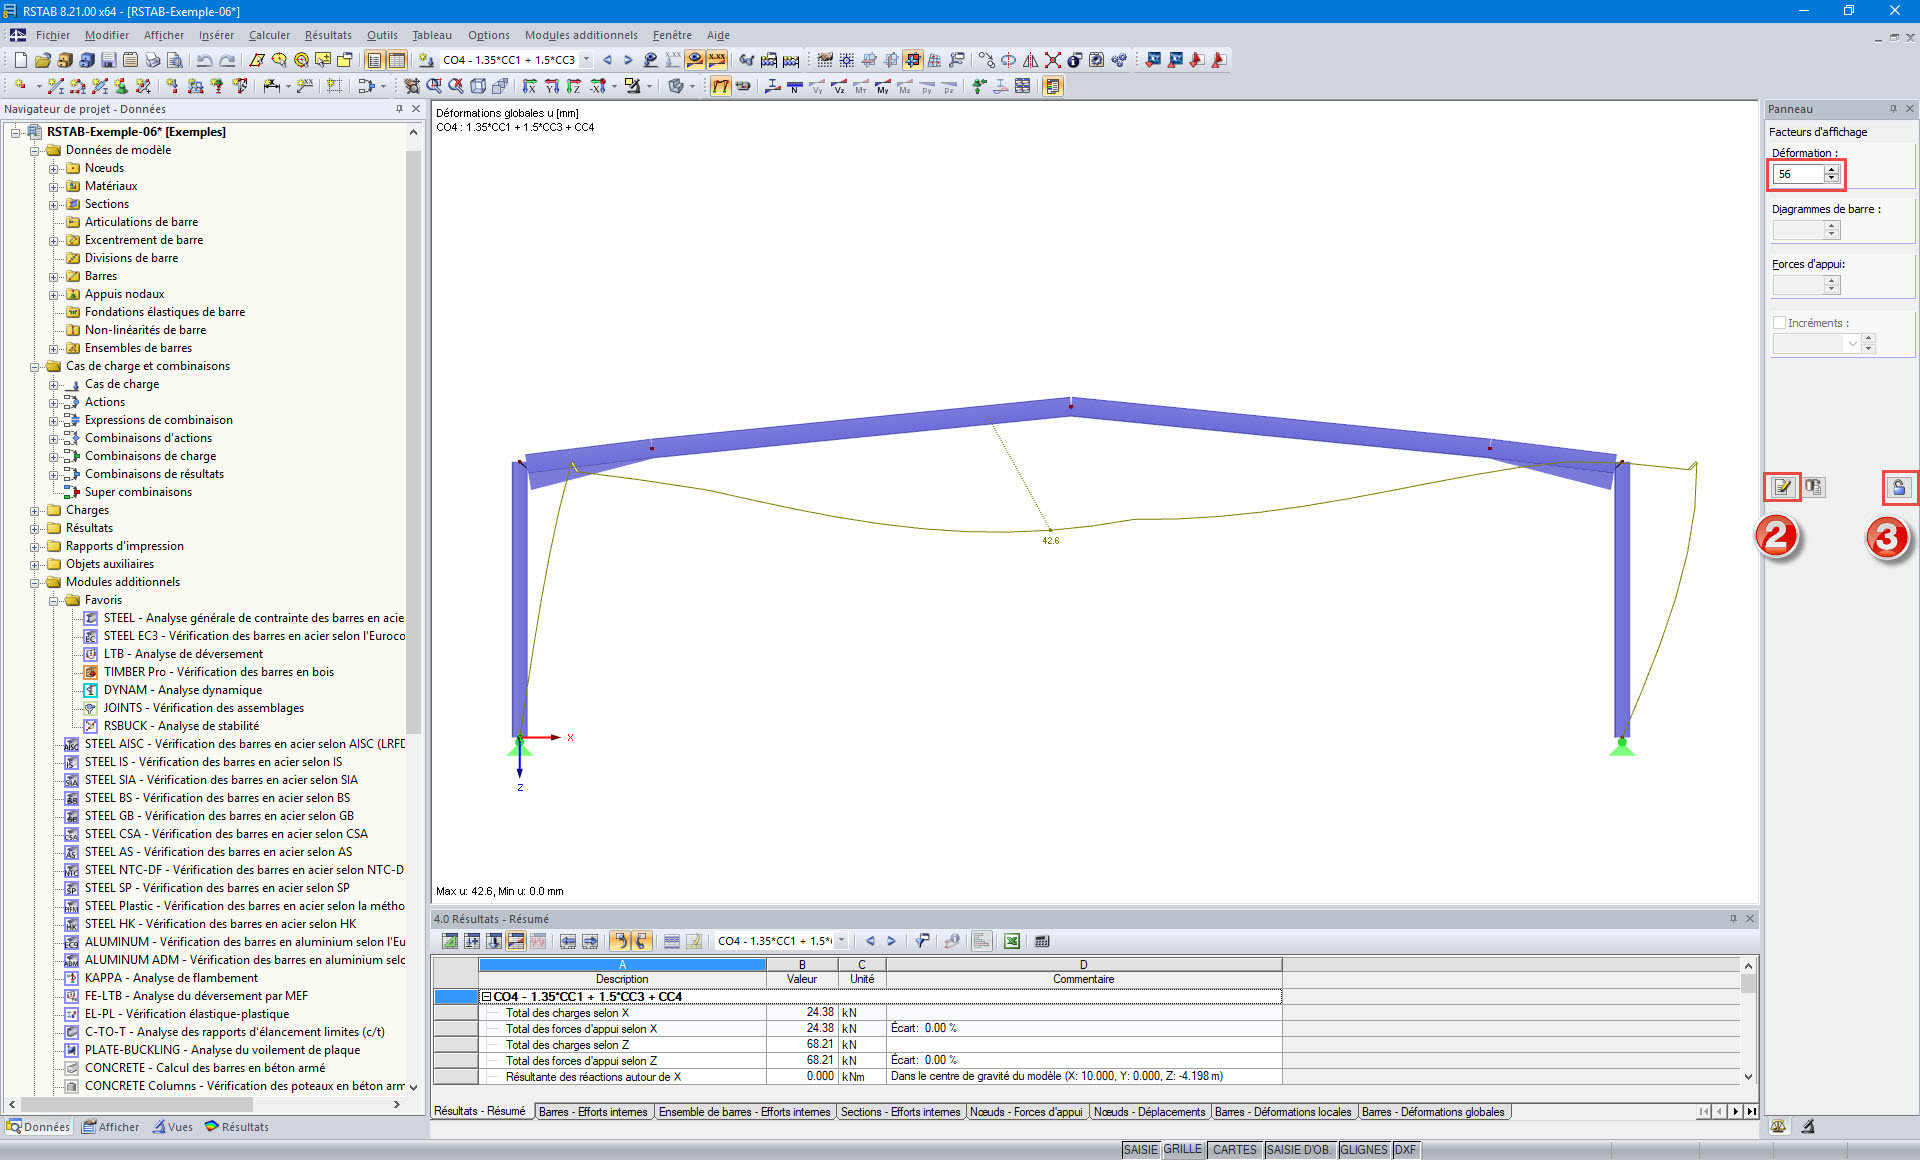Image resolution: width=1920 pixels, height=1160 pixels.
Task: Open the load combination CO4 dropdown
Action: pos(587,60)
